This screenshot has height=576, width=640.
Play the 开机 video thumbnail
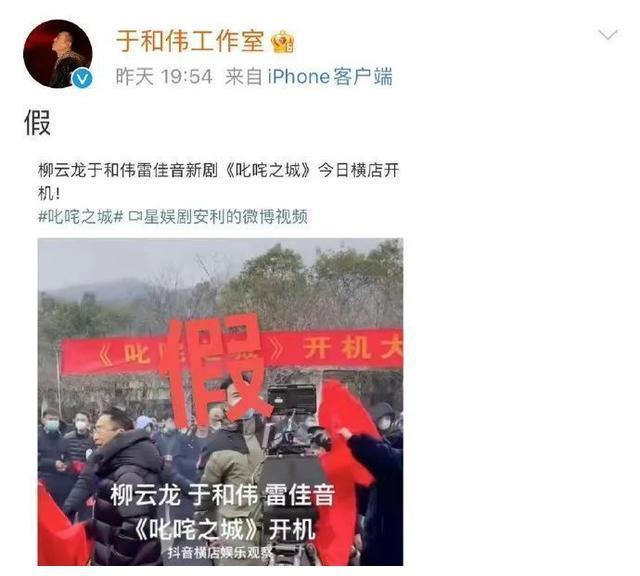(220, 402)
